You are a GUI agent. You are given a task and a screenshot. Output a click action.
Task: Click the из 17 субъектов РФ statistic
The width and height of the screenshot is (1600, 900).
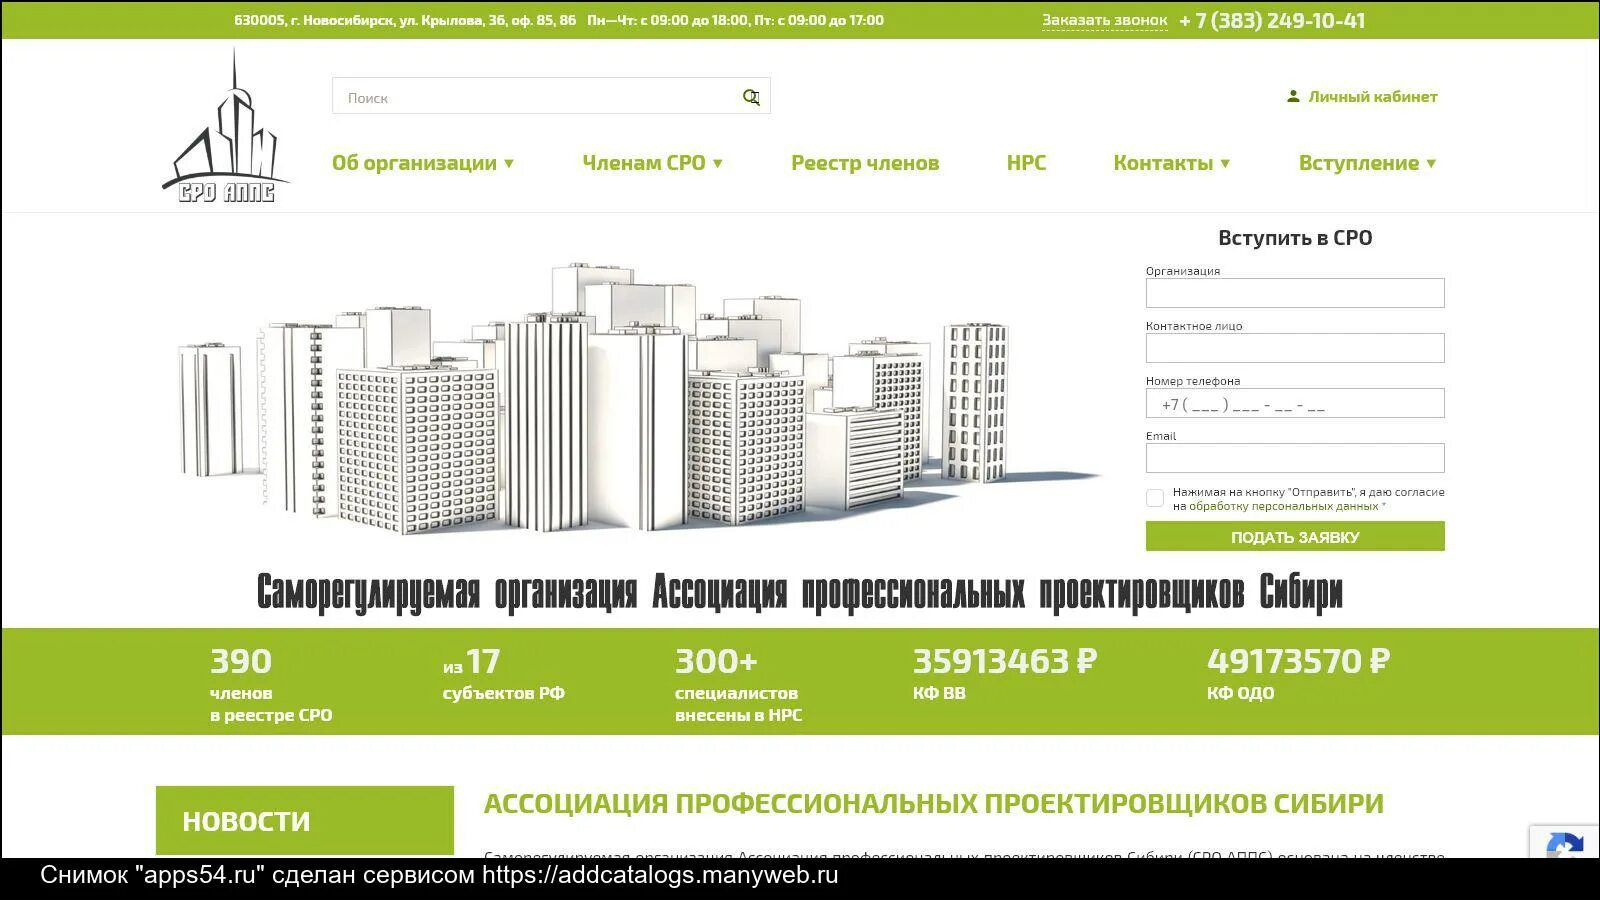(x=504, y=675)
